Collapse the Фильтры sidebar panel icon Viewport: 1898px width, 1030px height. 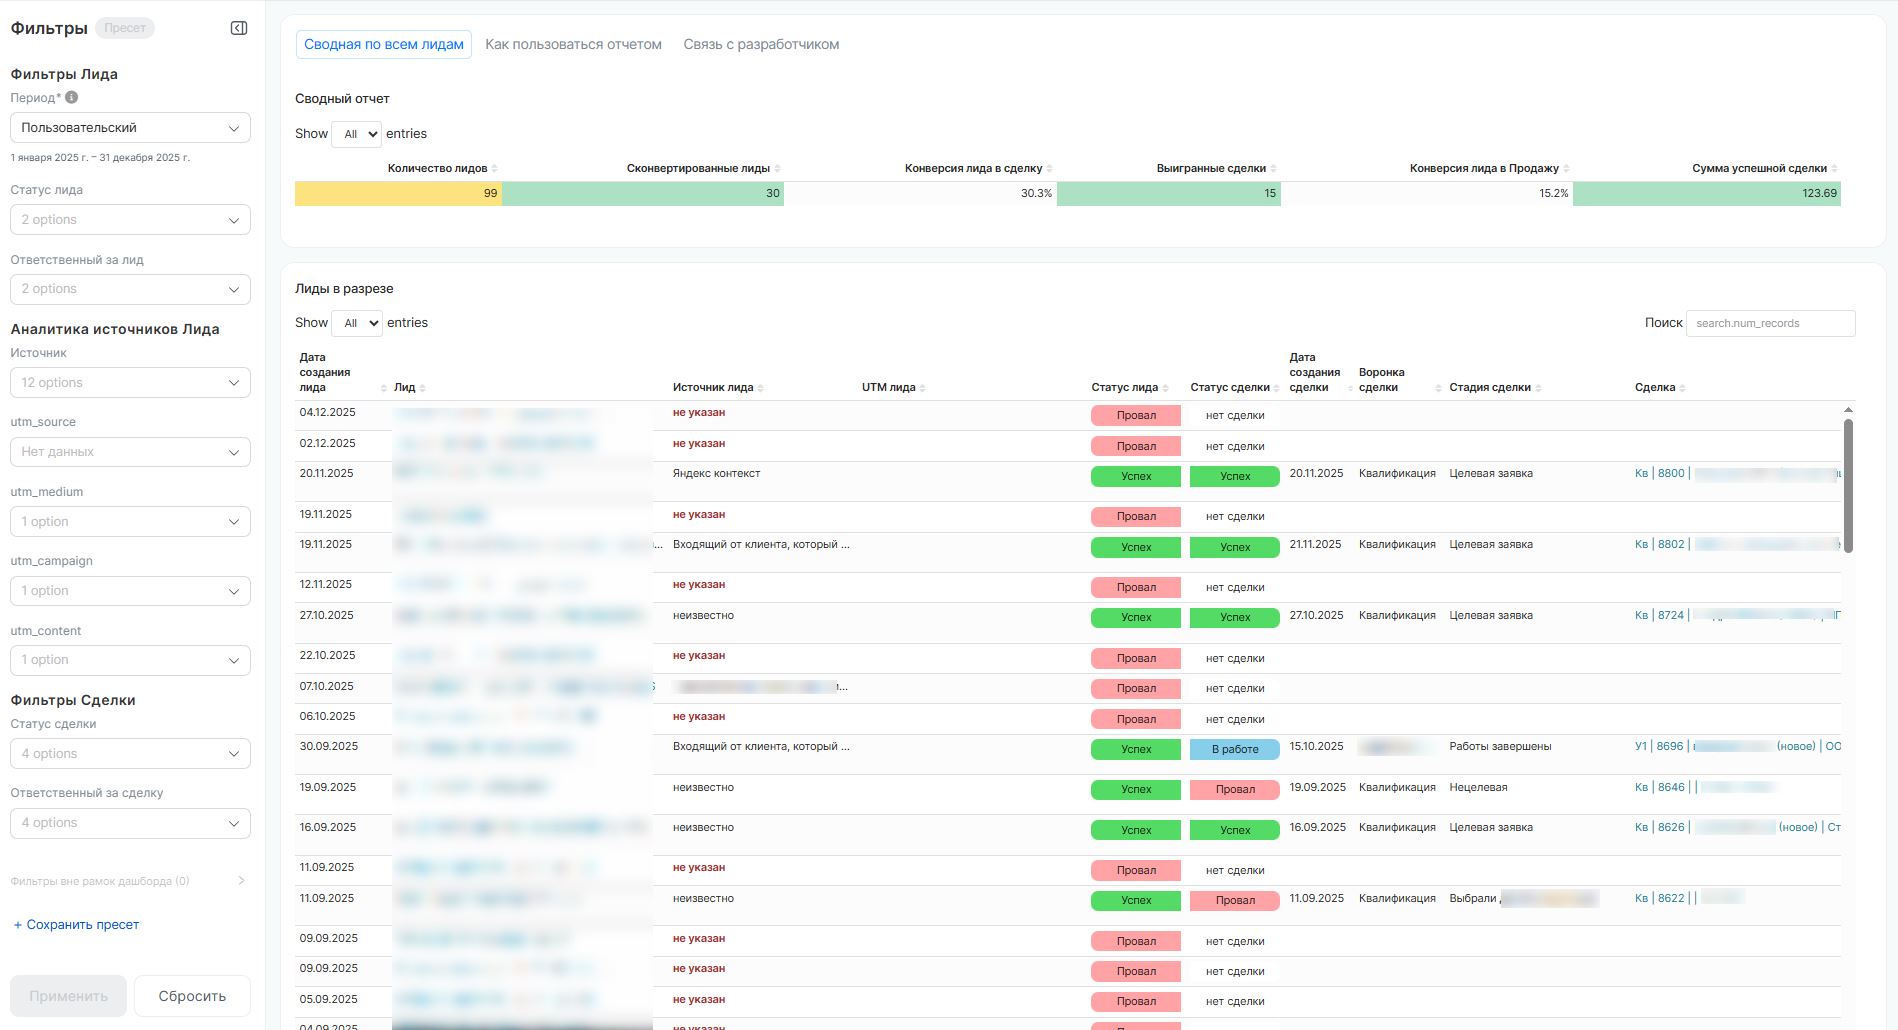[239, 28]
